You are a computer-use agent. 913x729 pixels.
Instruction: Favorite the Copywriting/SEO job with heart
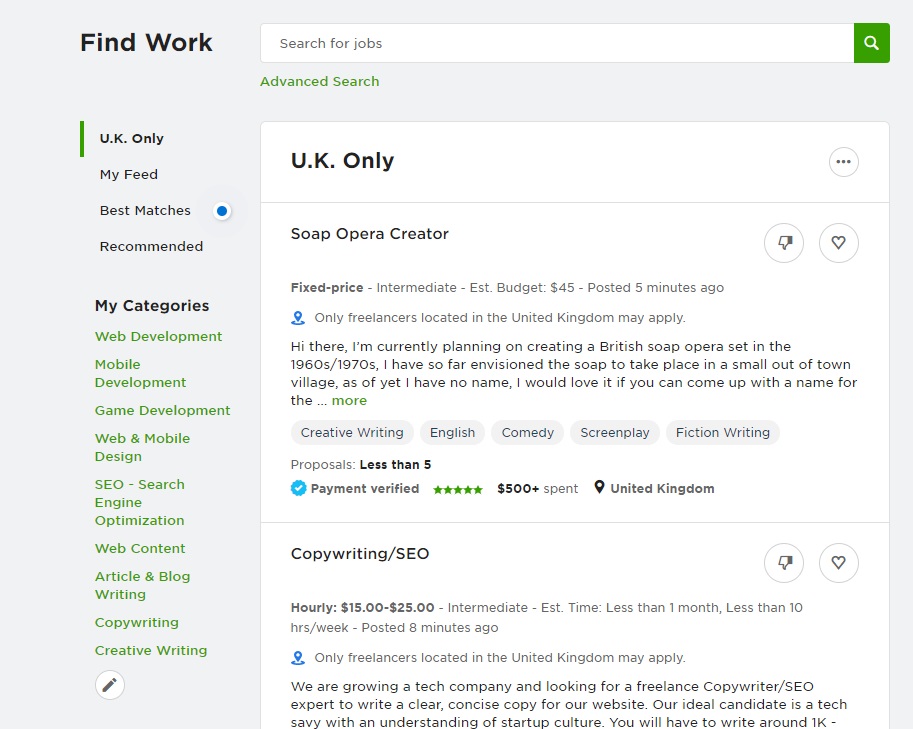[x=838, y=563]
